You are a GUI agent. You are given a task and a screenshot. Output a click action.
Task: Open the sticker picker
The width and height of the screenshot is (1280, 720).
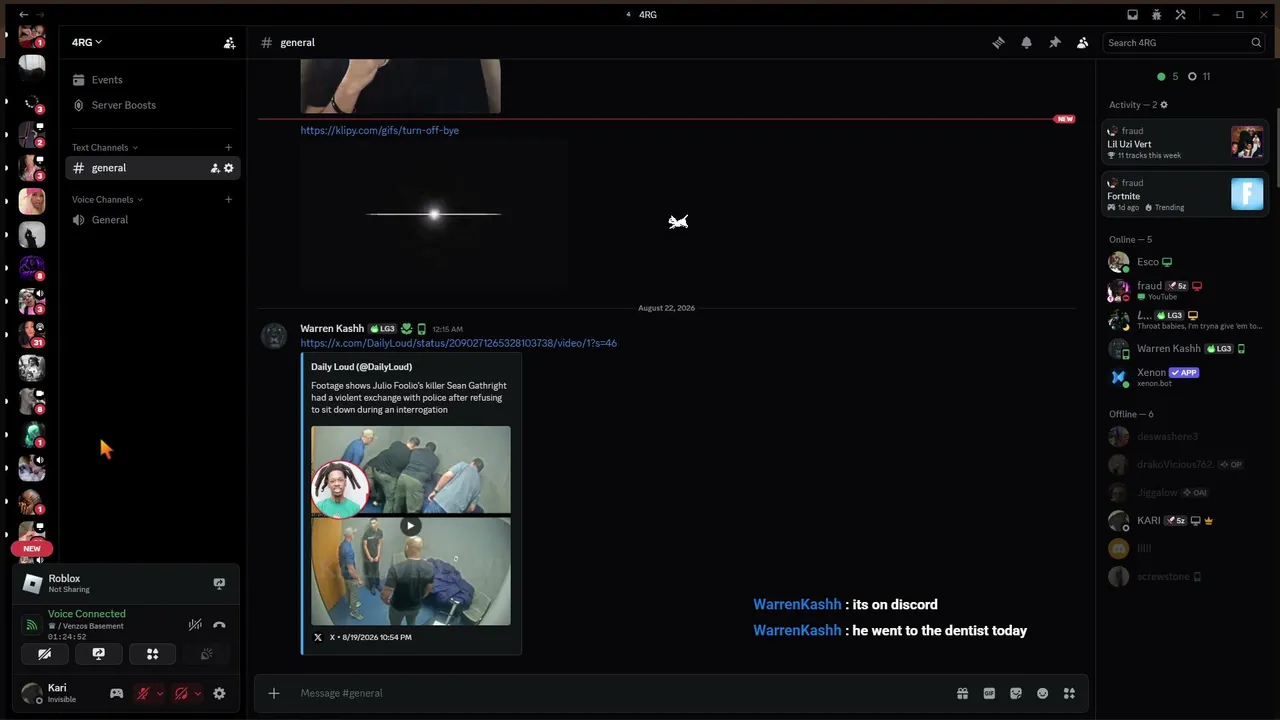pyautogui.click(x=1016, y=693)
